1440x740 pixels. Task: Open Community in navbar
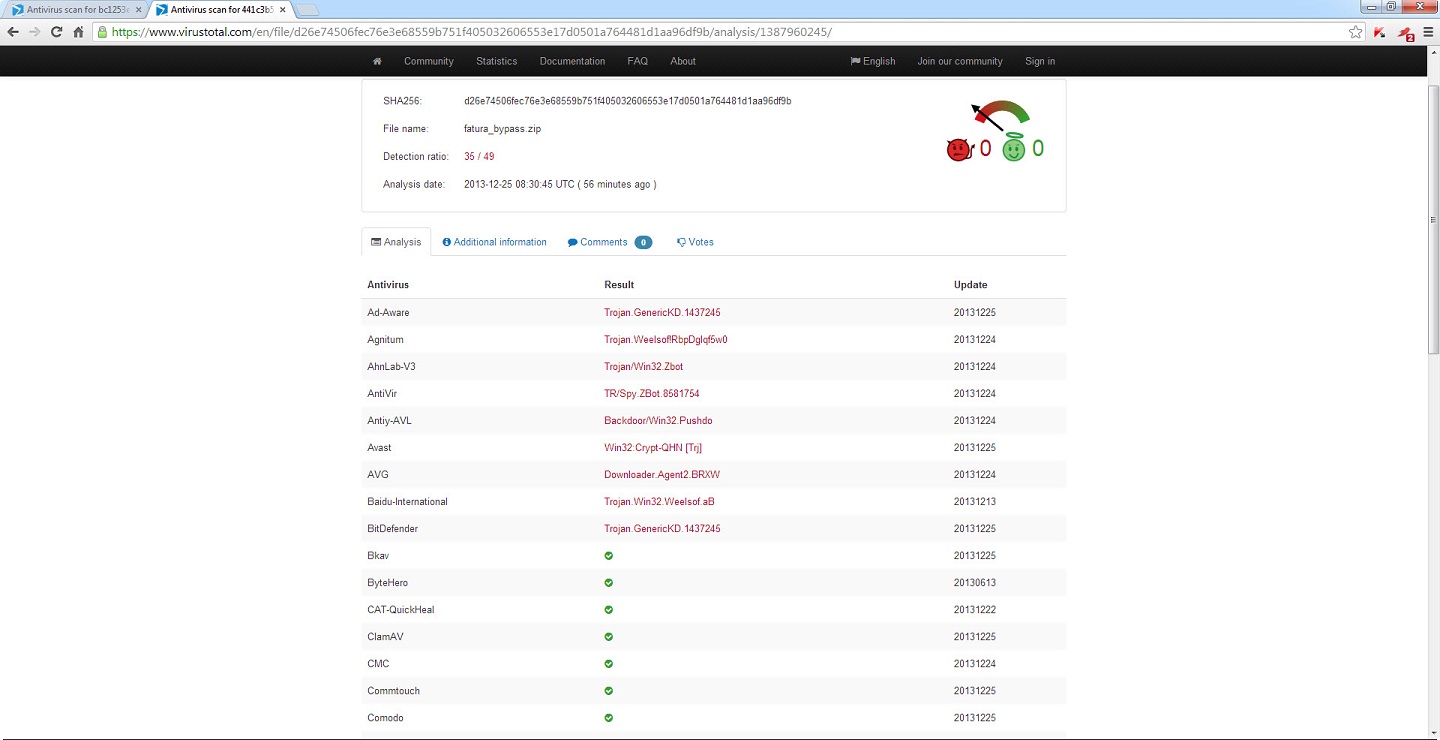coord(429,61)
